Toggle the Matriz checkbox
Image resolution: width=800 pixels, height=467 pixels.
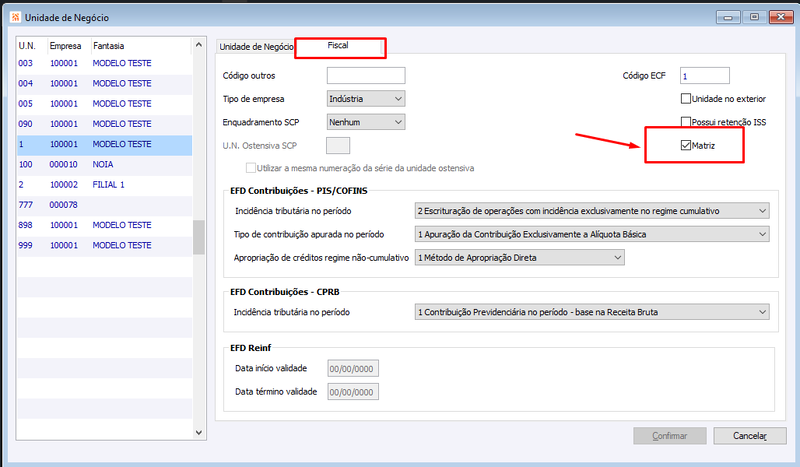click(686, 145)
